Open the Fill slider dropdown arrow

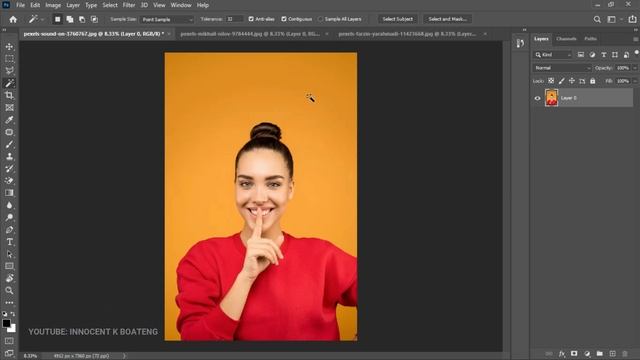click(635, 81)
